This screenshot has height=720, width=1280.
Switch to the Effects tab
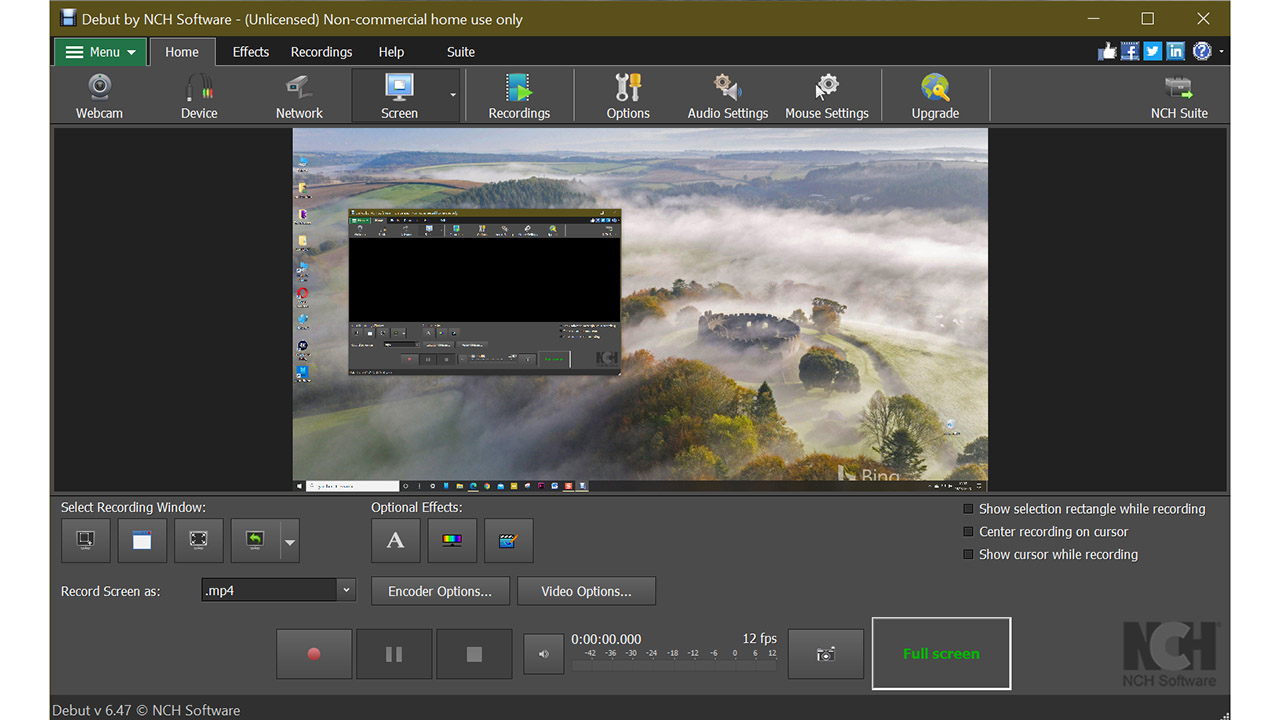251,52
